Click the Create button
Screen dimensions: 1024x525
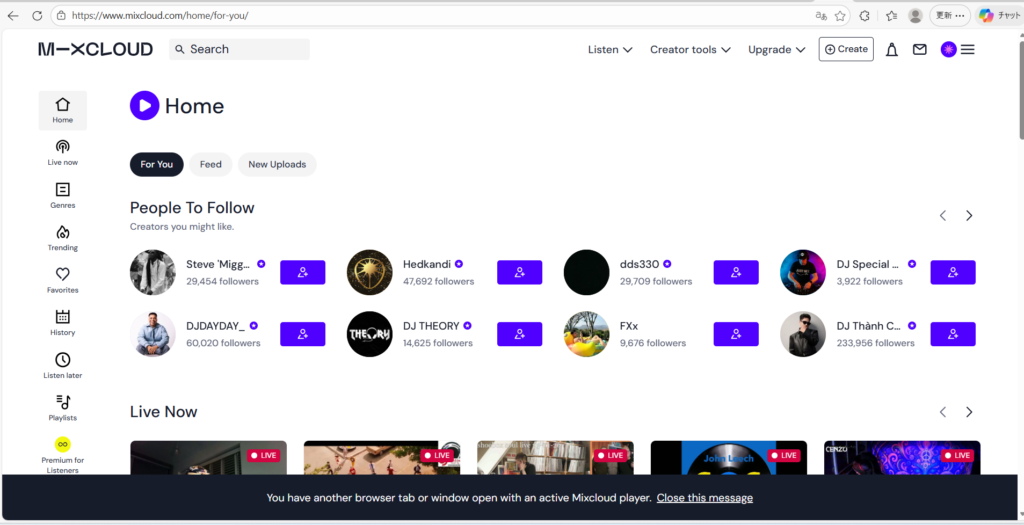(x=845, y=49)
